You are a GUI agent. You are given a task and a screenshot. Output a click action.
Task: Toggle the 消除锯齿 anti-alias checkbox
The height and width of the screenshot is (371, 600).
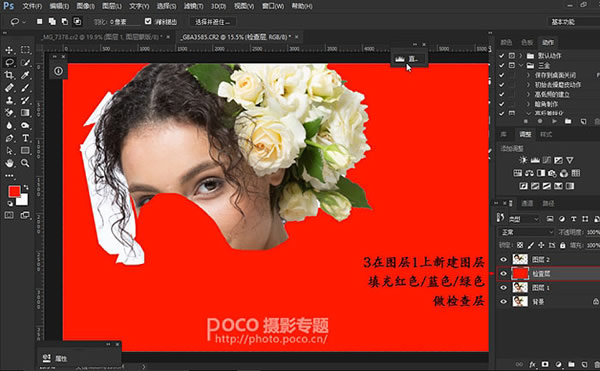148,21
